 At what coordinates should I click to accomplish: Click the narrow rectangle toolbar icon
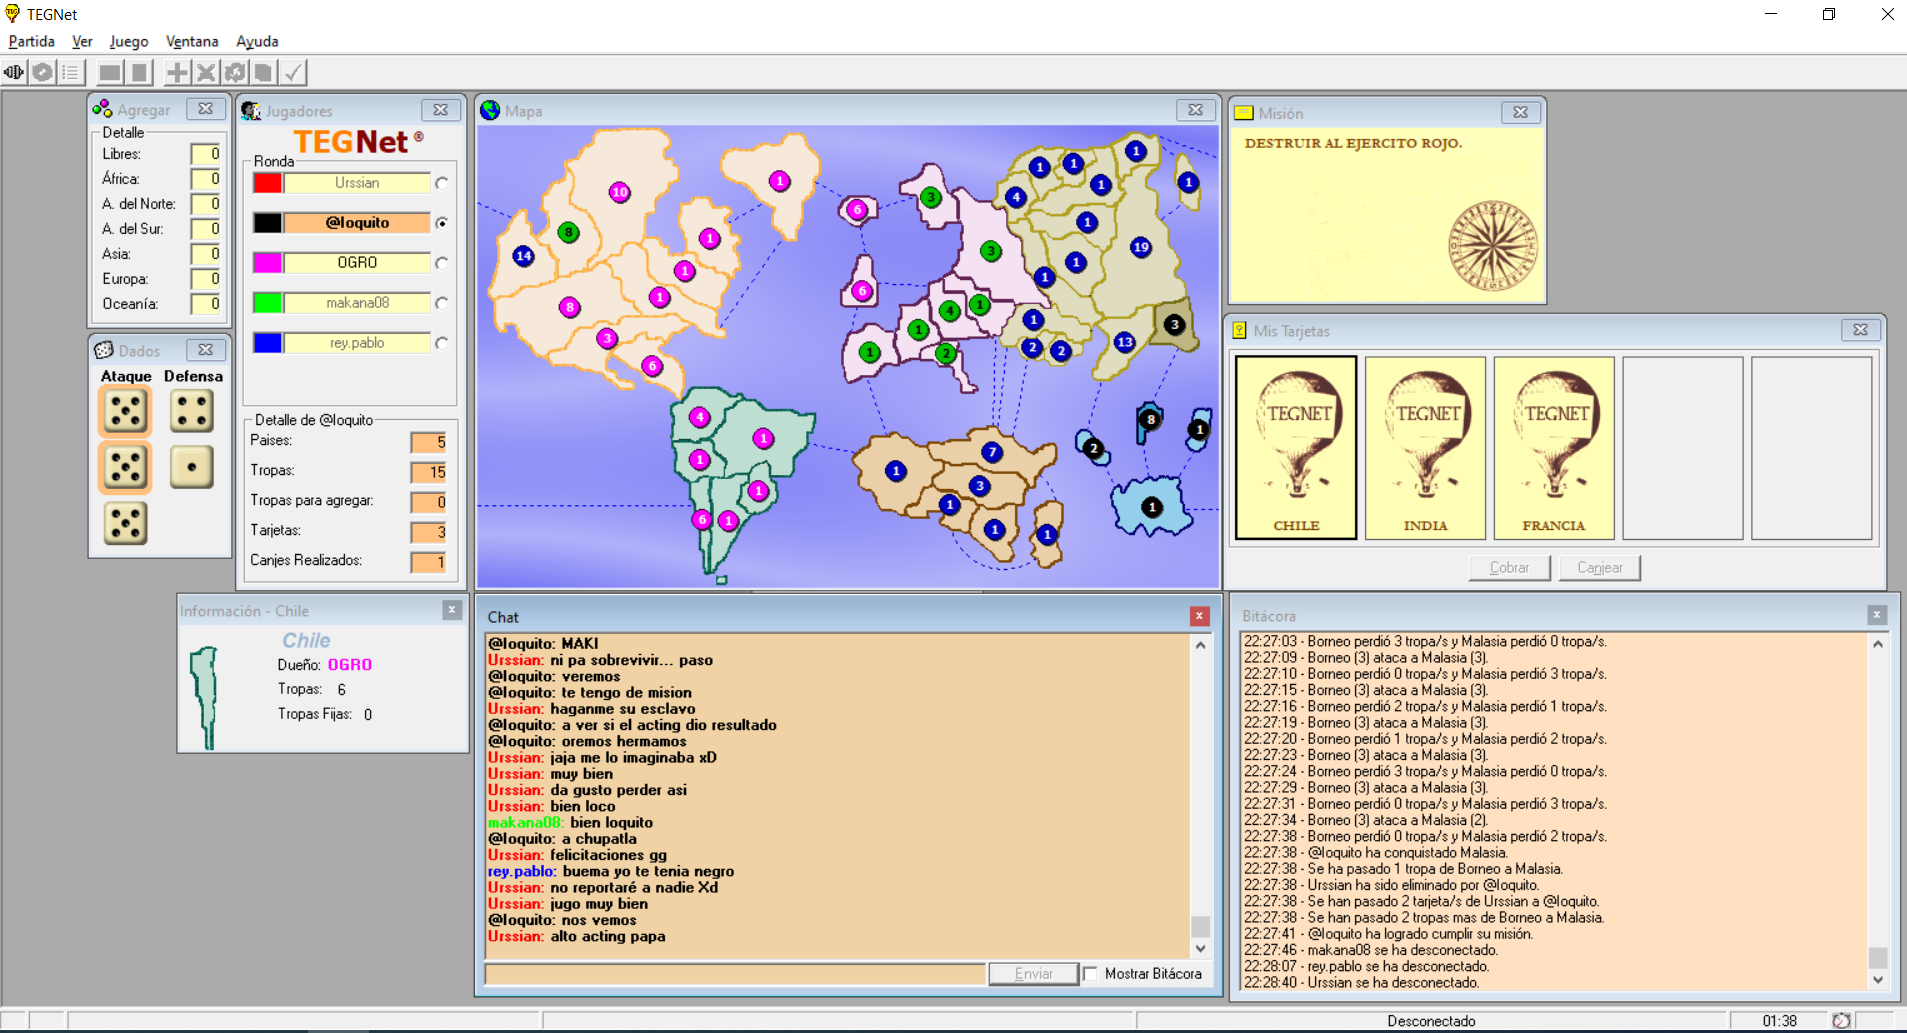pyautogui.click(x=139, y=72)
